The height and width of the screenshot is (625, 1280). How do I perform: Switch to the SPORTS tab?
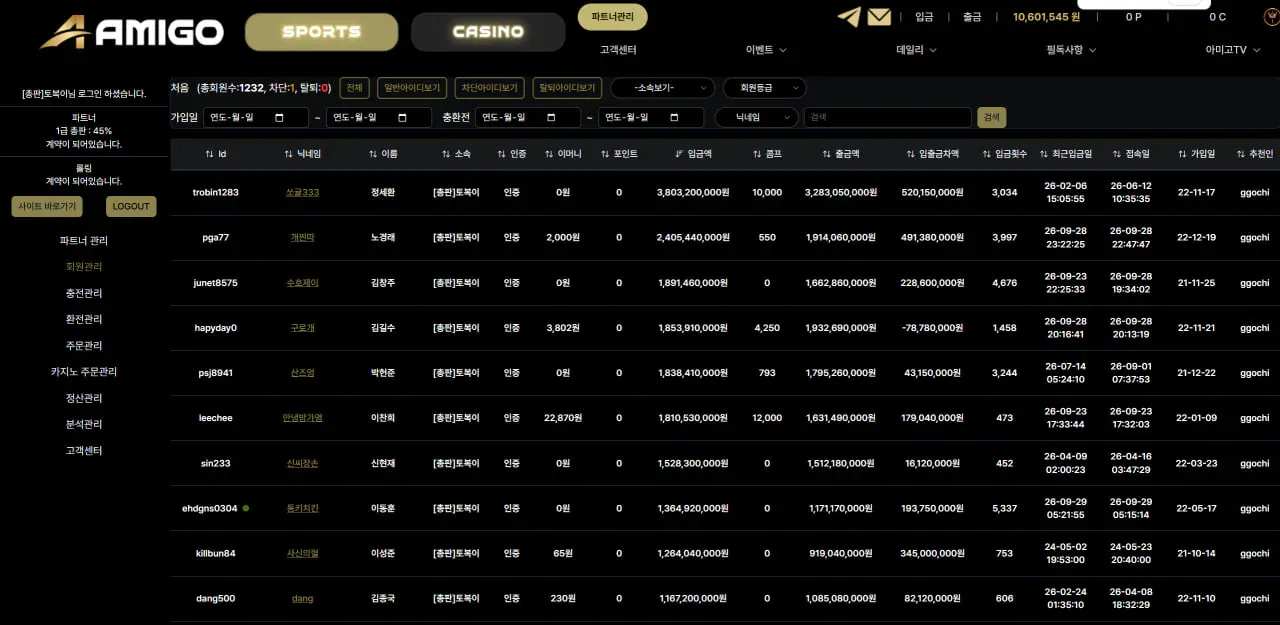pyautogui.click(x=321, y=32)
